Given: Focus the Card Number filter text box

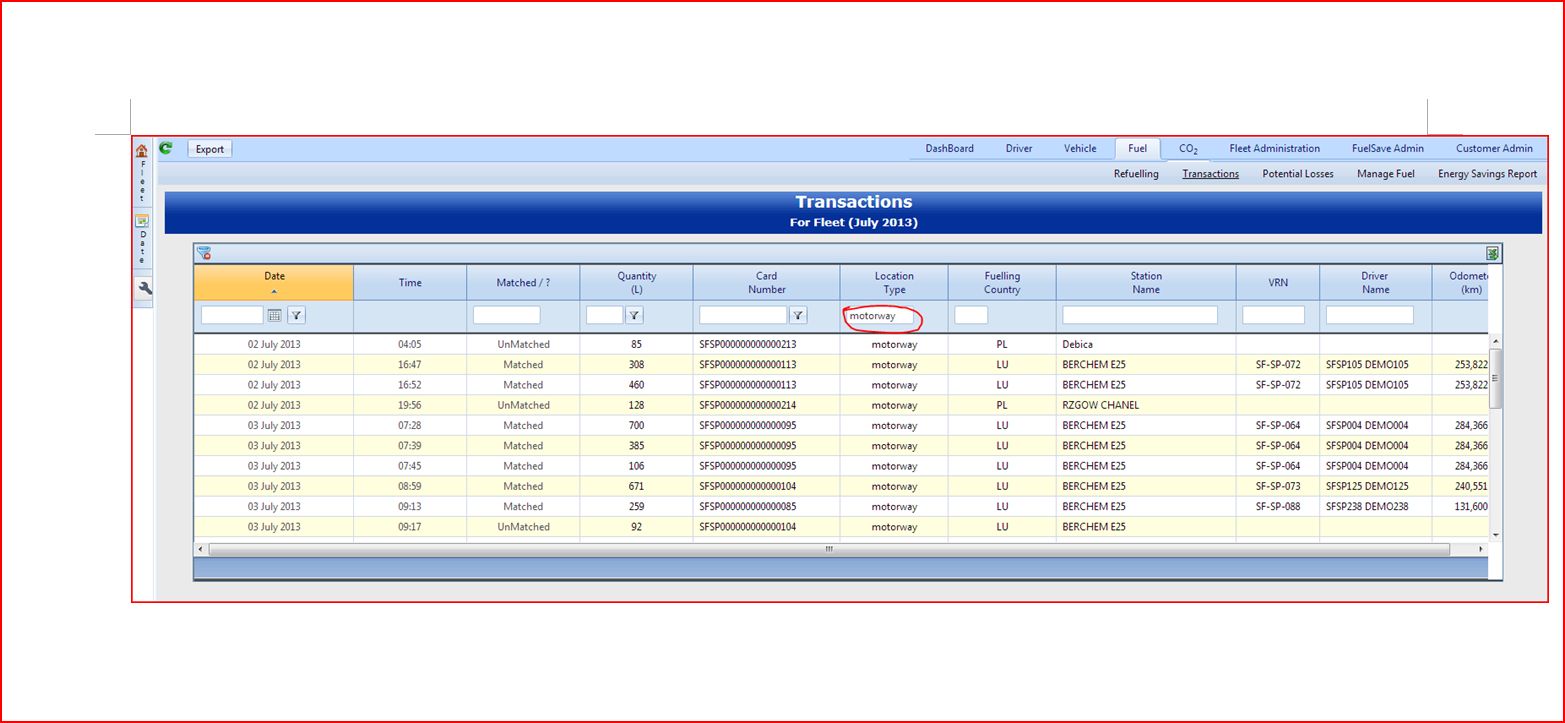Looking at the screenshot, I should (x=743, y=315).
